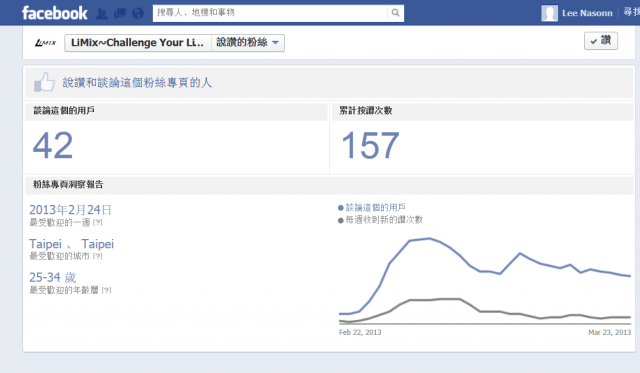Open Lee Nasonn profile picture
This screenshot has height=373, width=640.
(549, 13)
